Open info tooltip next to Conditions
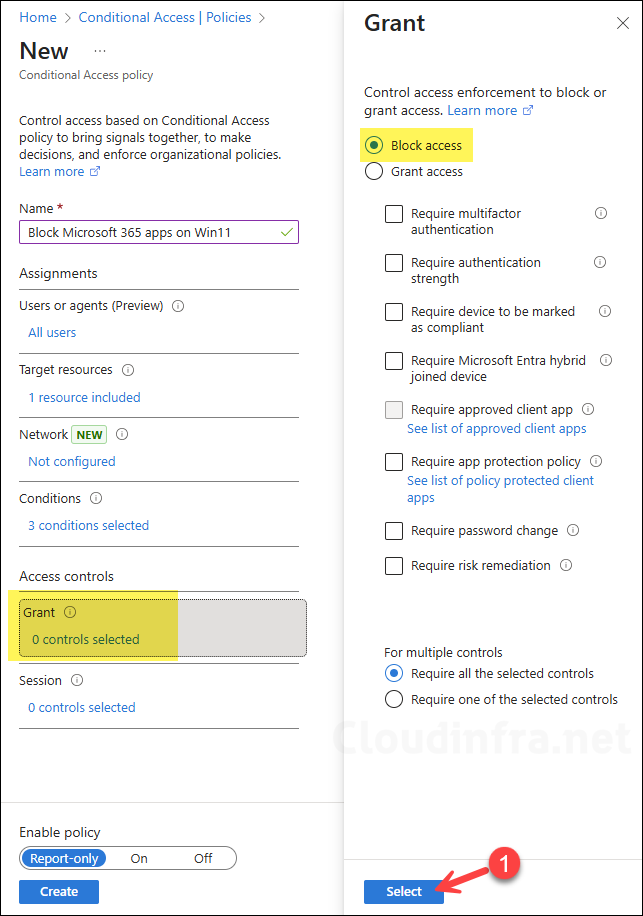The image size is (643, 916). coord(95,498)
